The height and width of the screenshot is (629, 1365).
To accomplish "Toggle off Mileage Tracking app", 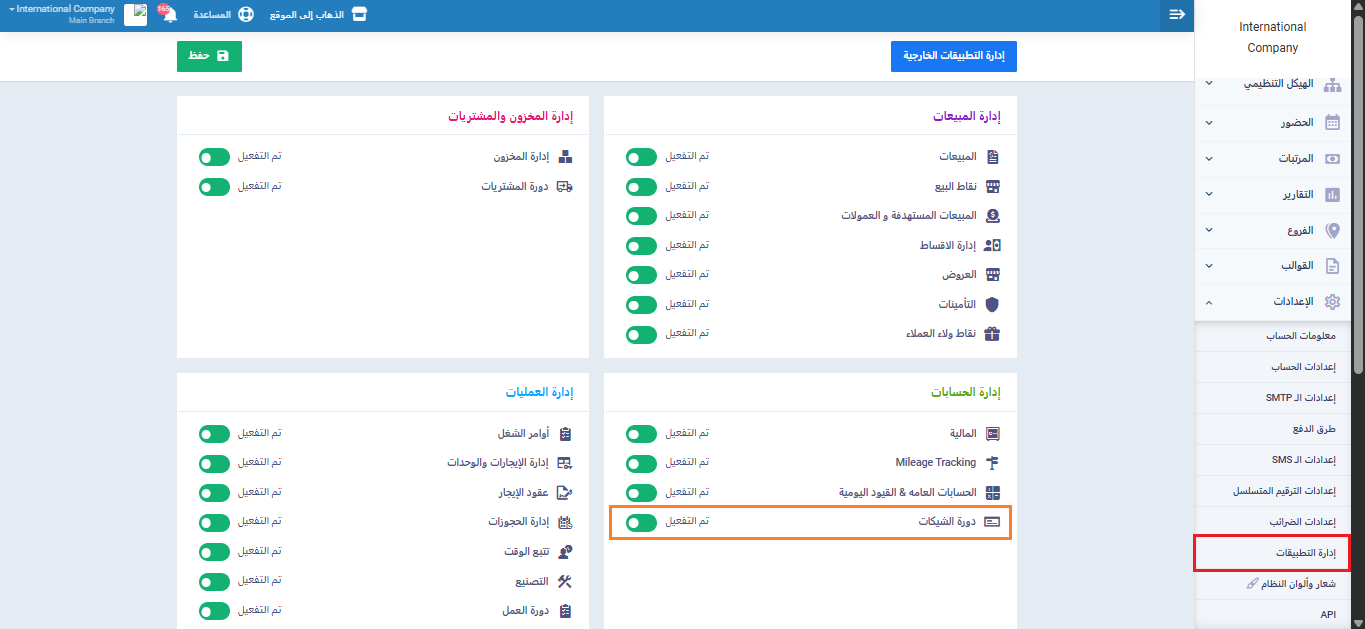I will pos(641,463).
